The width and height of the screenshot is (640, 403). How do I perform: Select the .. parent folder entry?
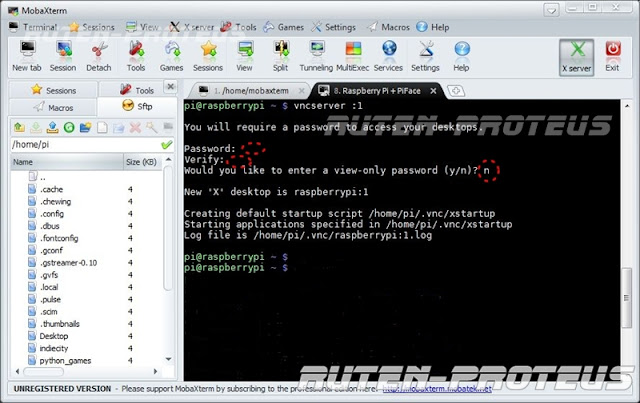click(37, 177)
